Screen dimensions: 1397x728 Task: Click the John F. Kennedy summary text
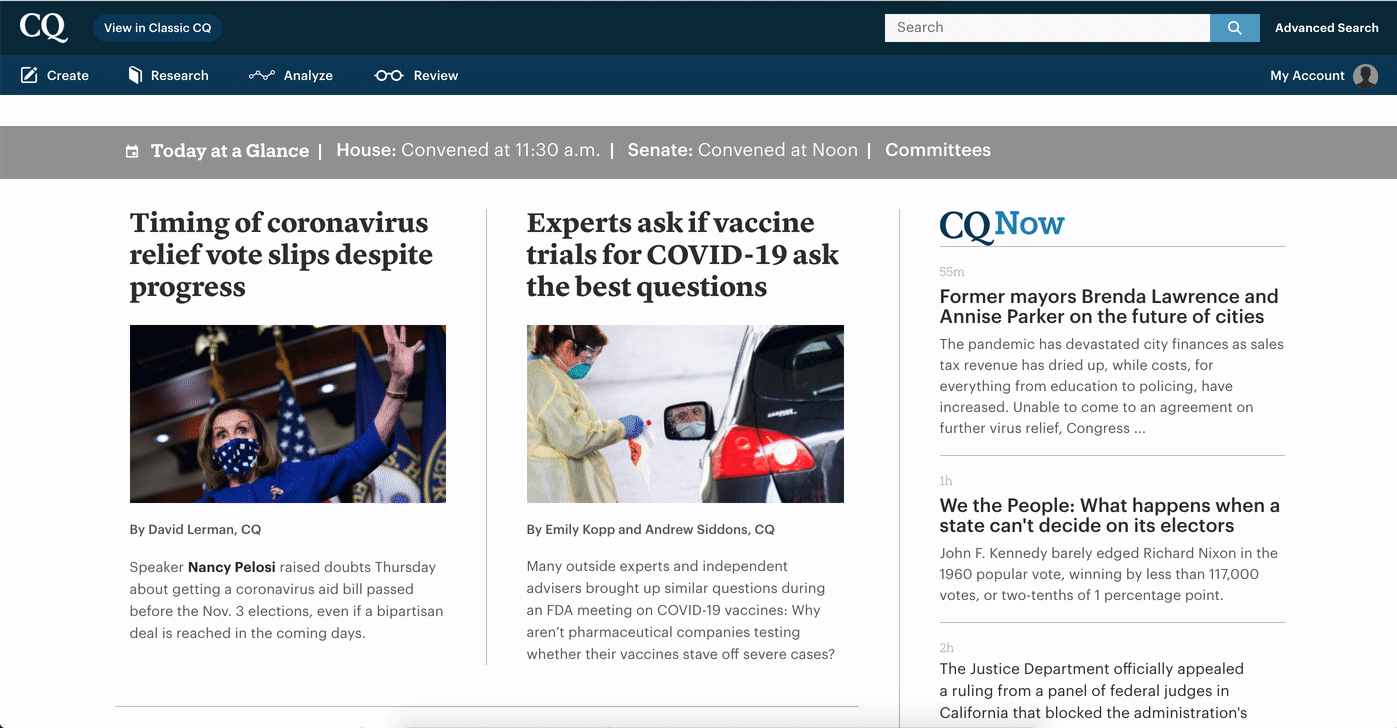click(x=1108, y=574)
